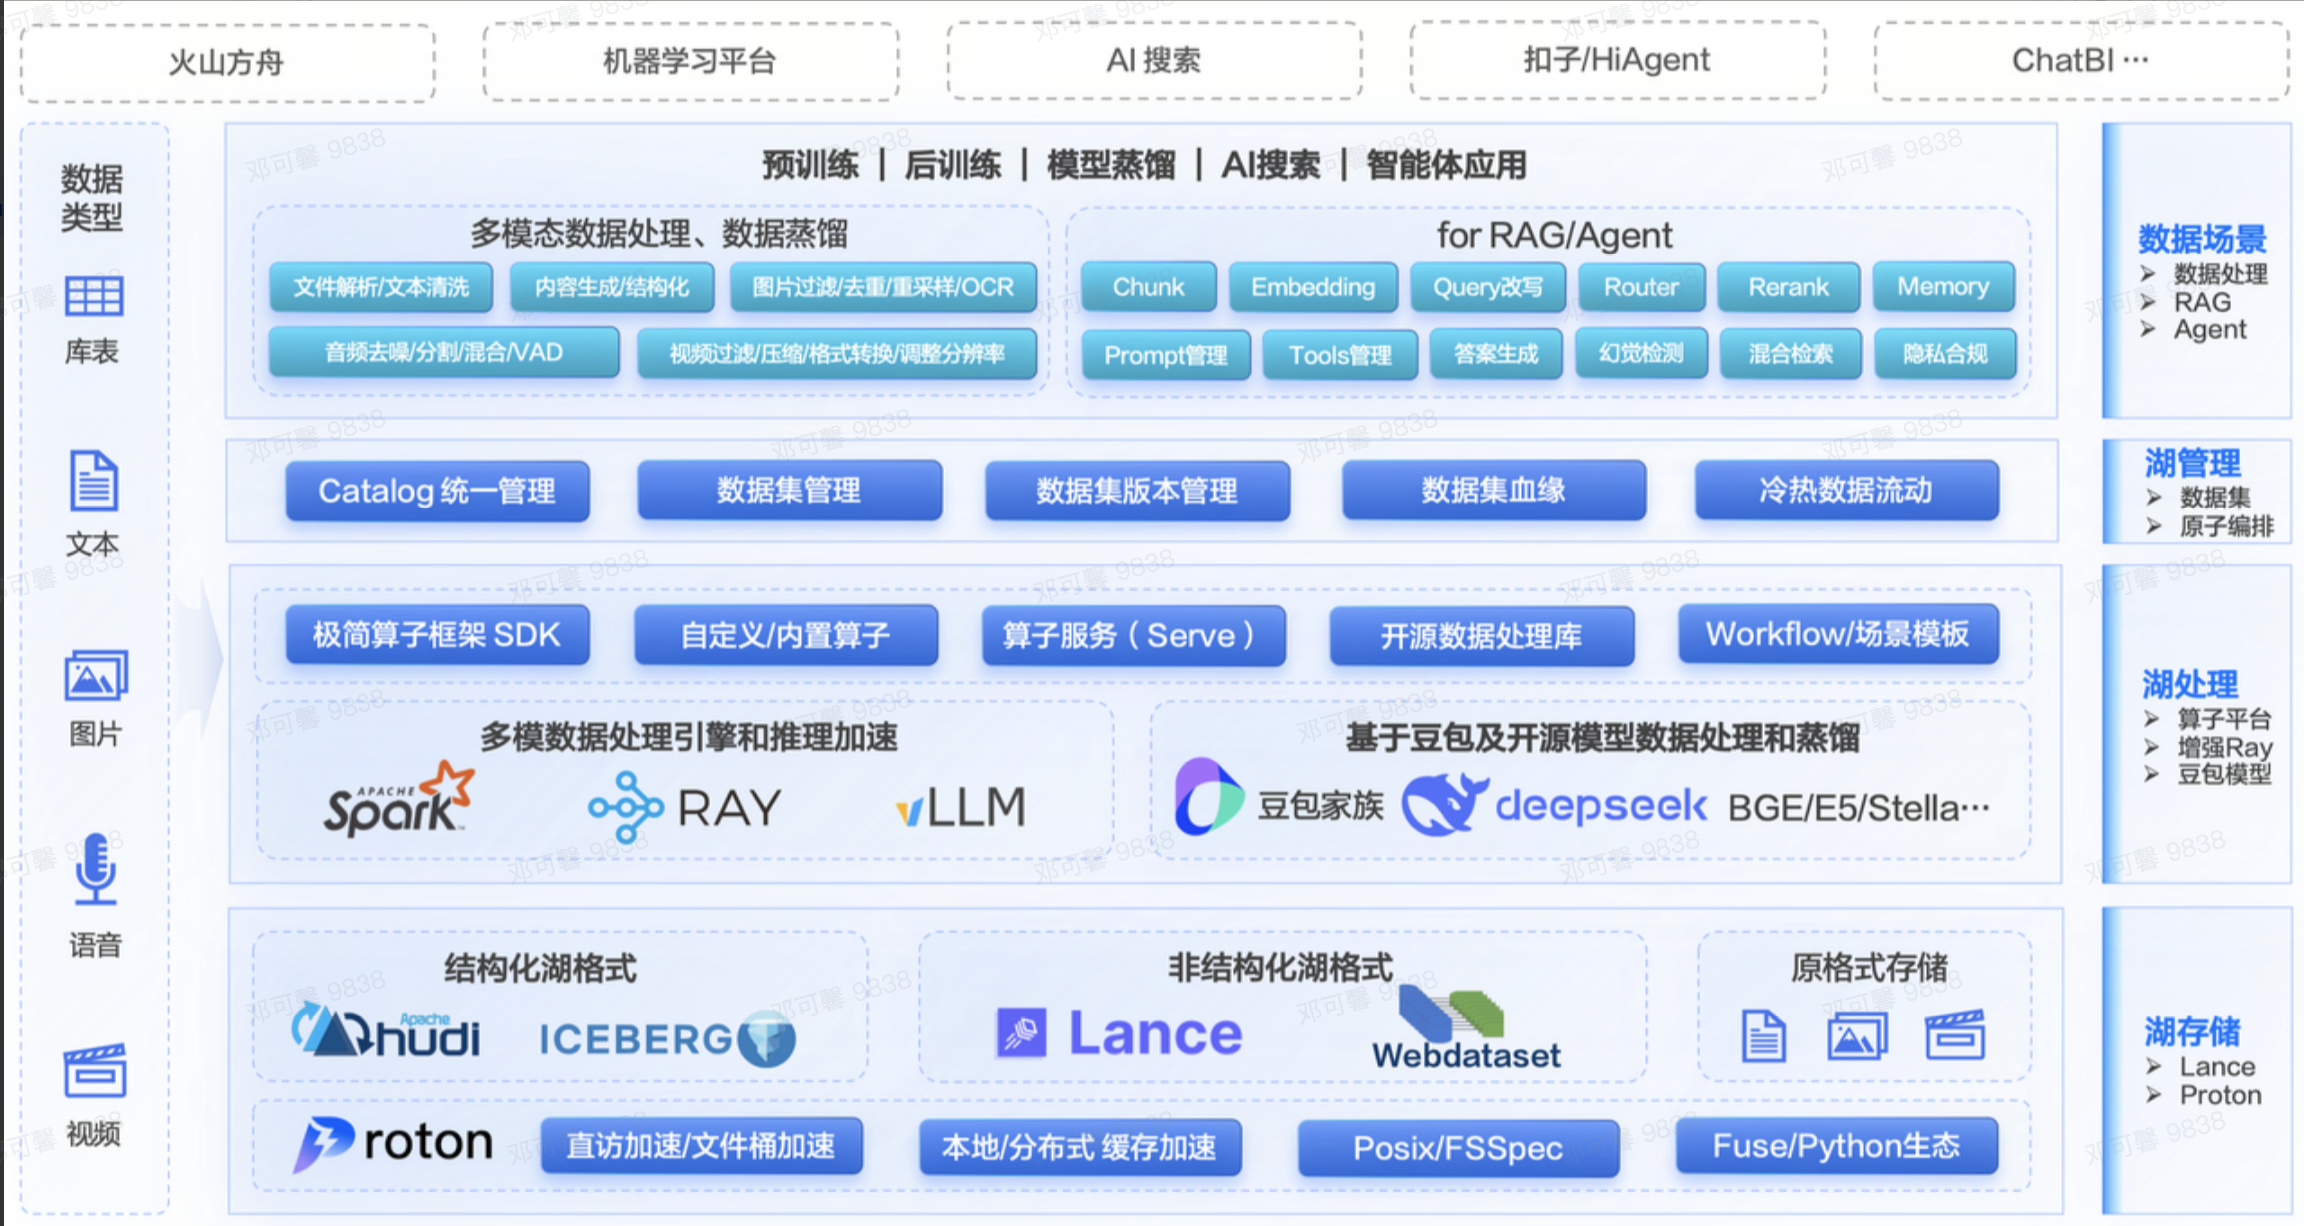Click the 语音 microphone icon

pyautogui.click(x=95, y=869)
